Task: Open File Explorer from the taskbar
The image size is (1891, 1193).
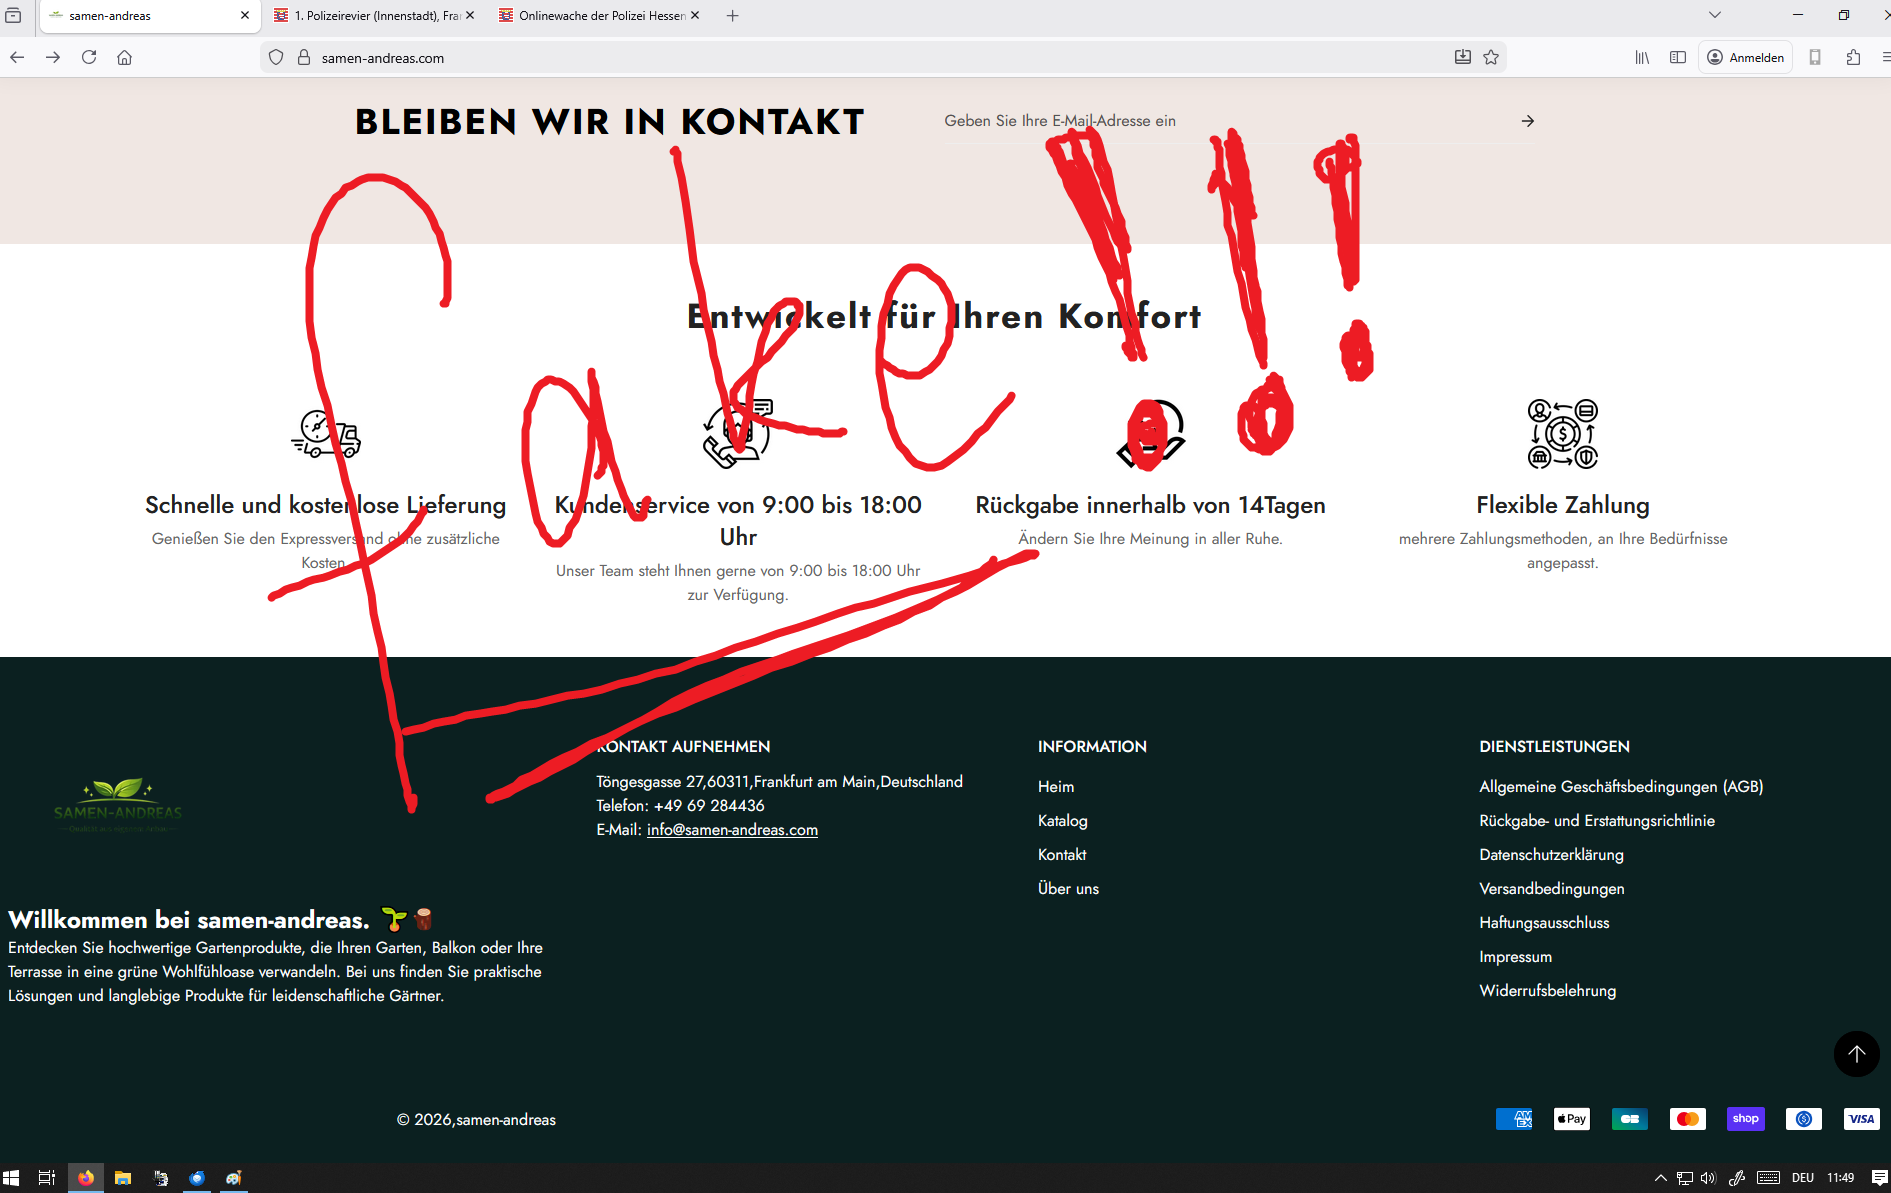Action: [x=123, y=1177]
